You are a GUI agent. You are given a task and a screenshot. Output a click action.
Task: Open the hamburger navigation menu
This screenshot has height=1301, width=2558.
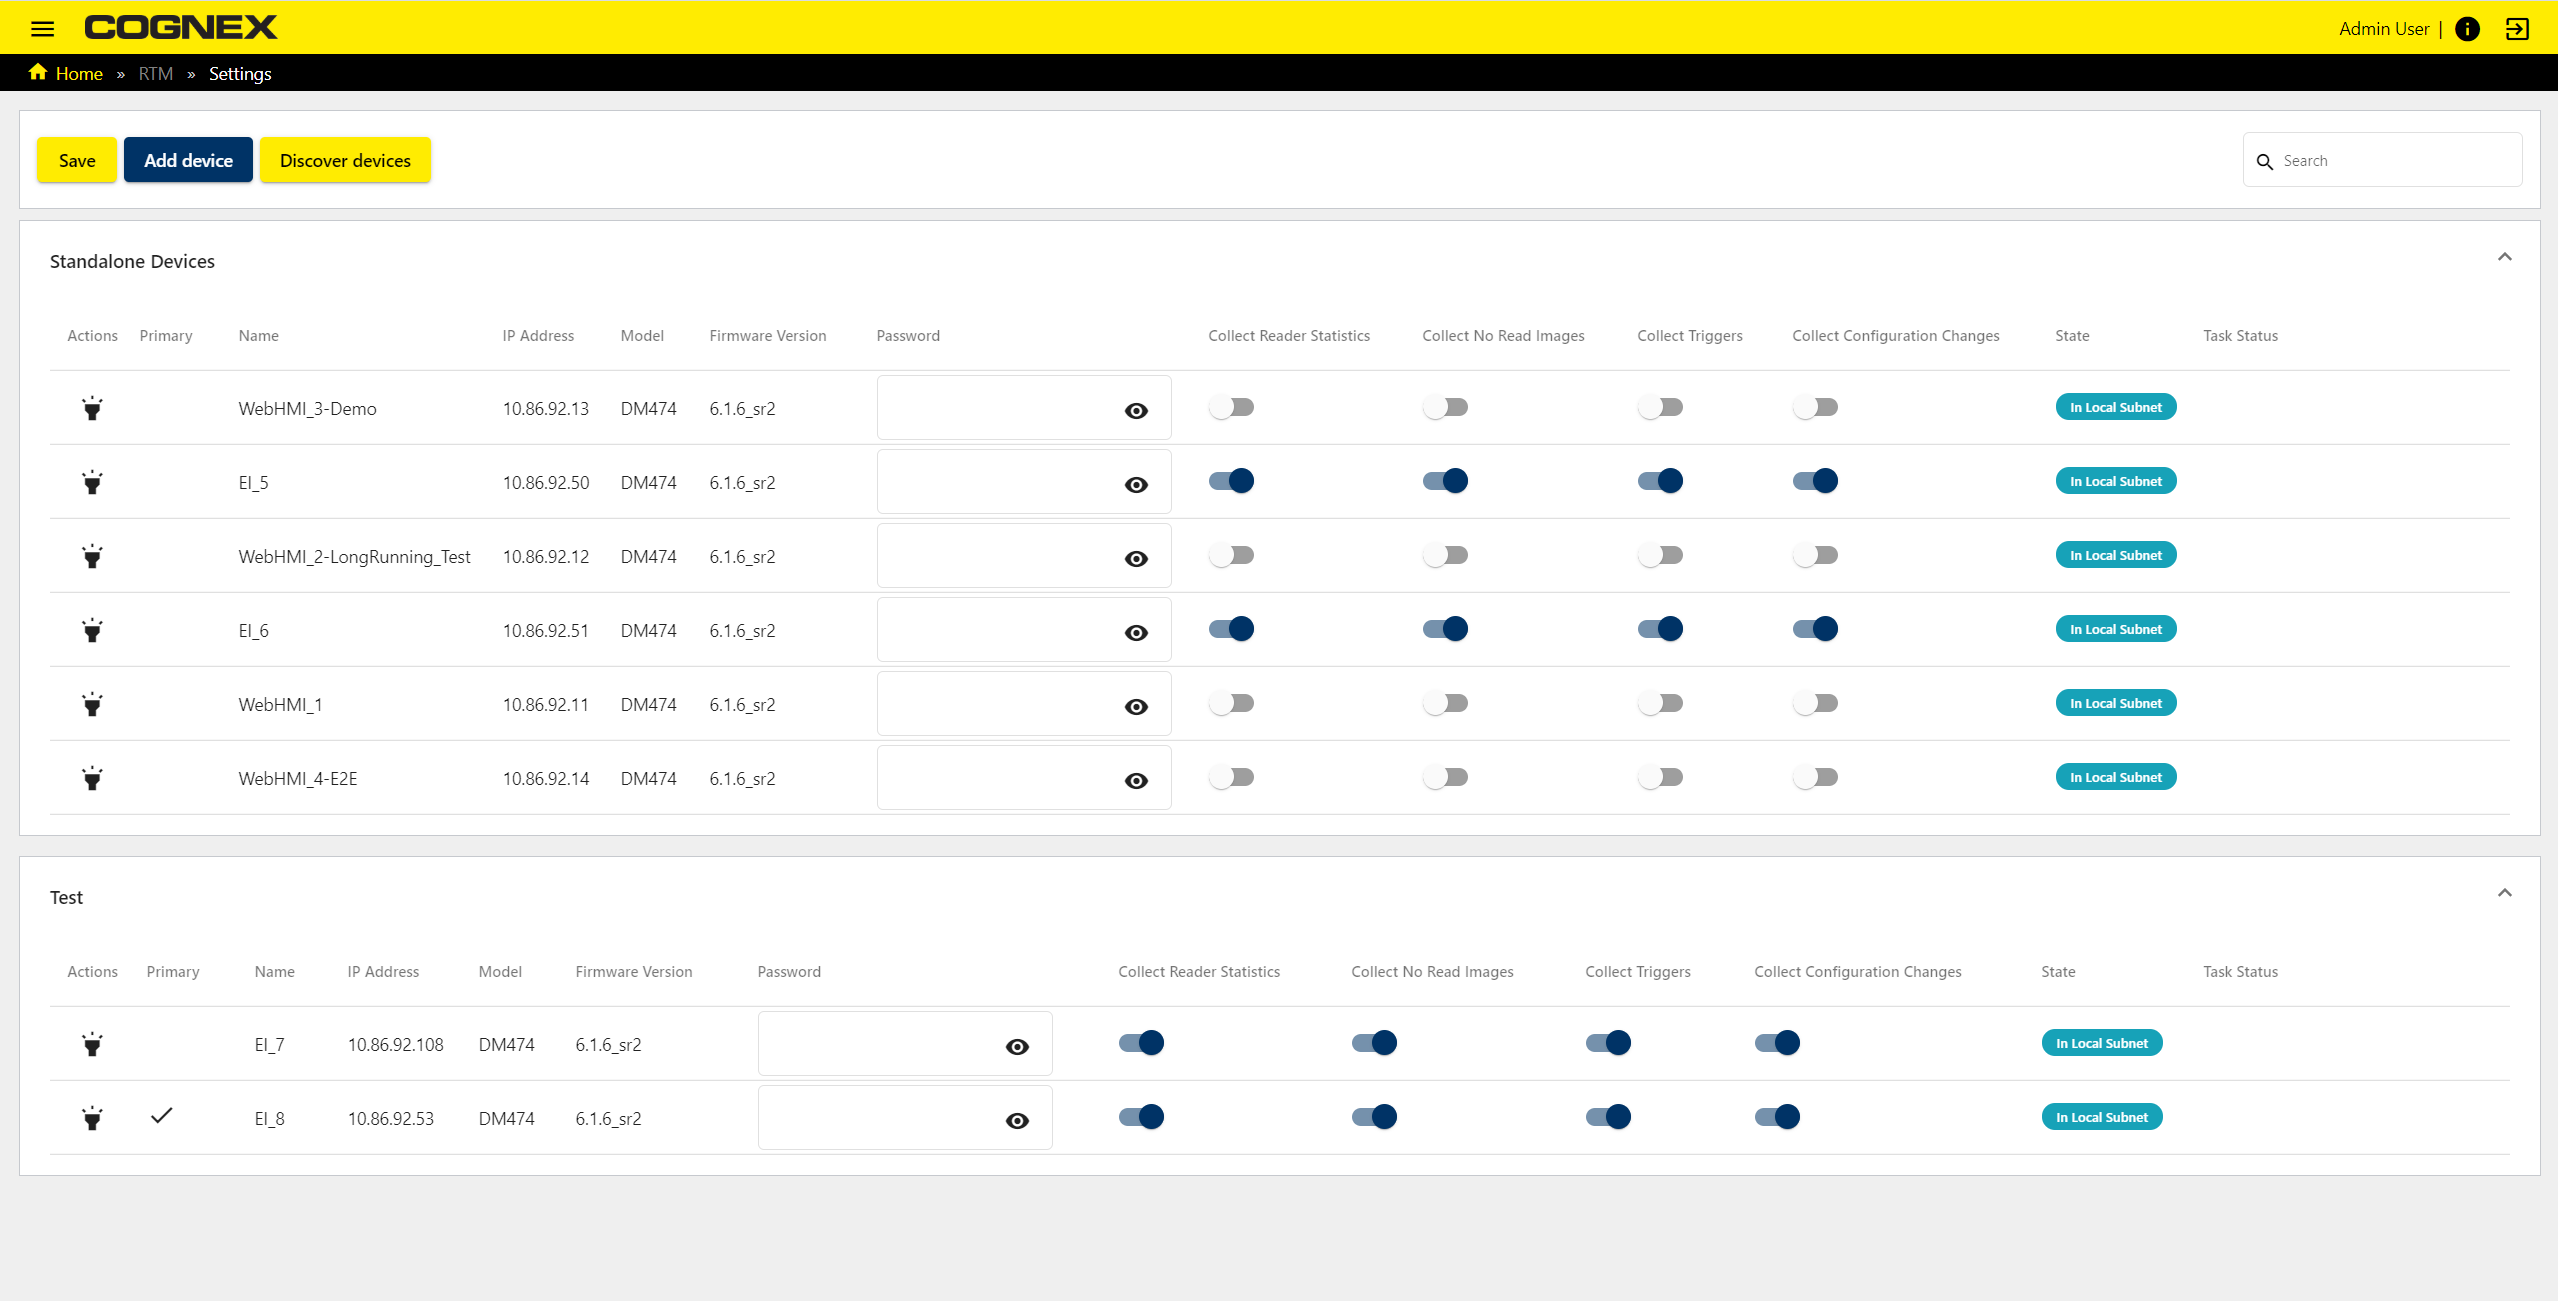[x=43, y=28]
